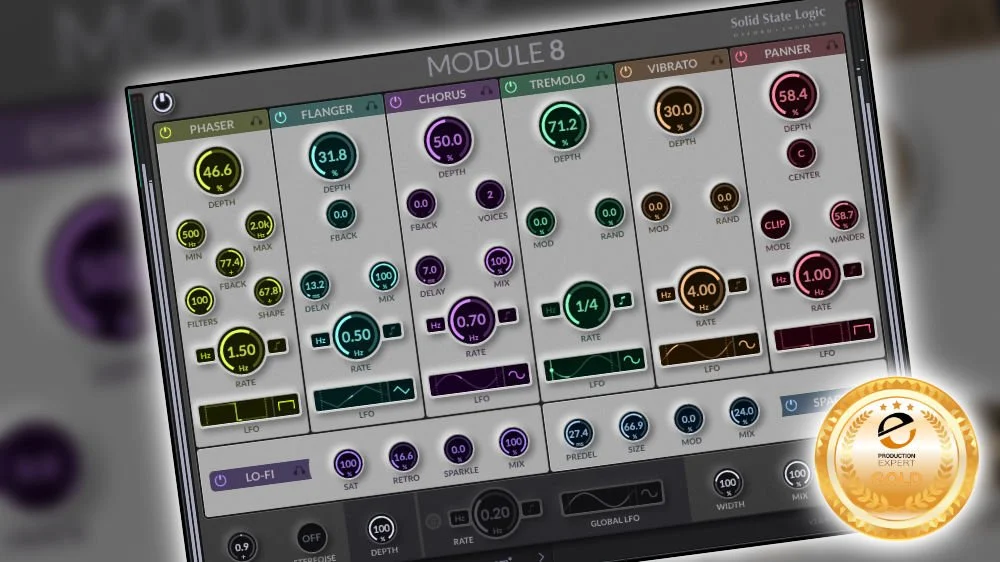
Task: Solo the Flanger module with headphone icon
Action: click(x=372, y=105)
